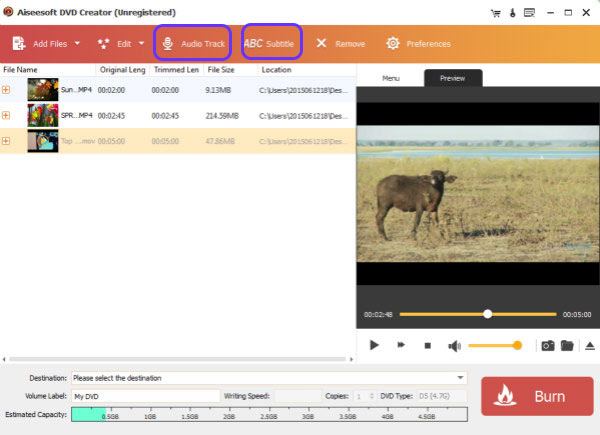The width and height of the screenshot is (600, 435).
Task: Expand the first video's tree node
Action: pyautogui.click(x=7, y=90)
